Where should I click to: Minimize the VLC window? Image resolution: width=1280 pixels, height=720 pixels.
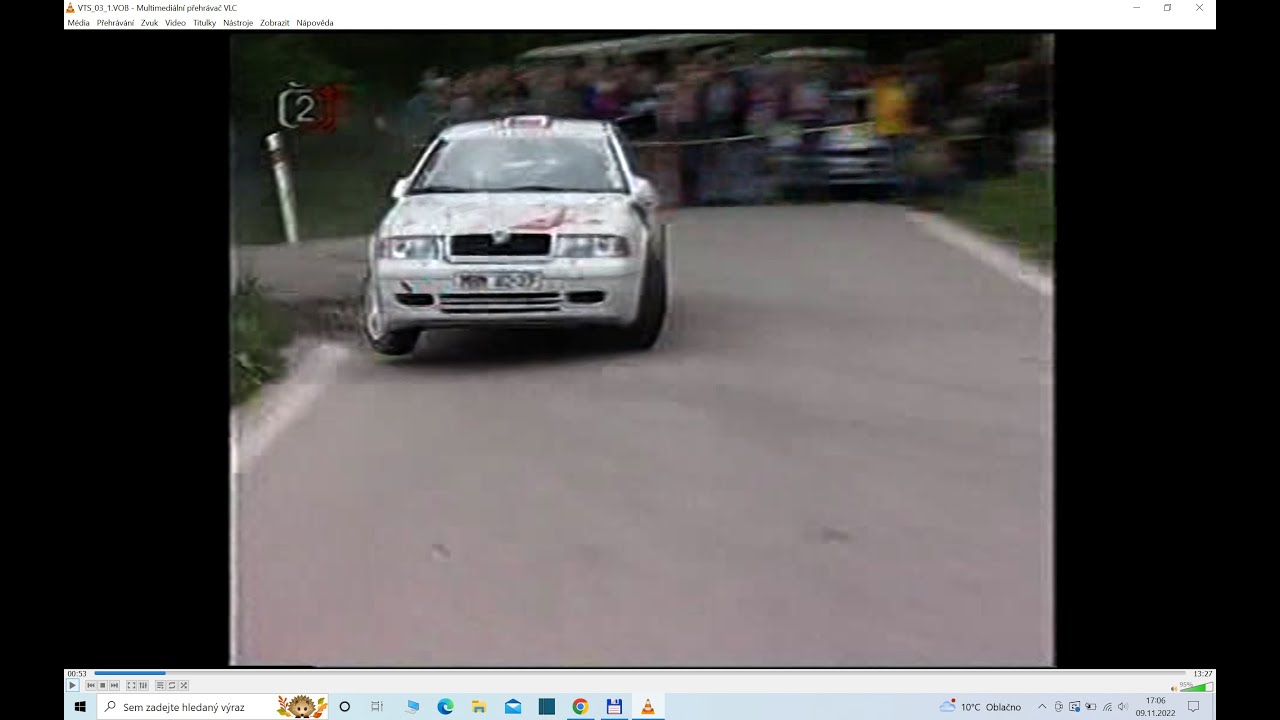coord(1136,8)
